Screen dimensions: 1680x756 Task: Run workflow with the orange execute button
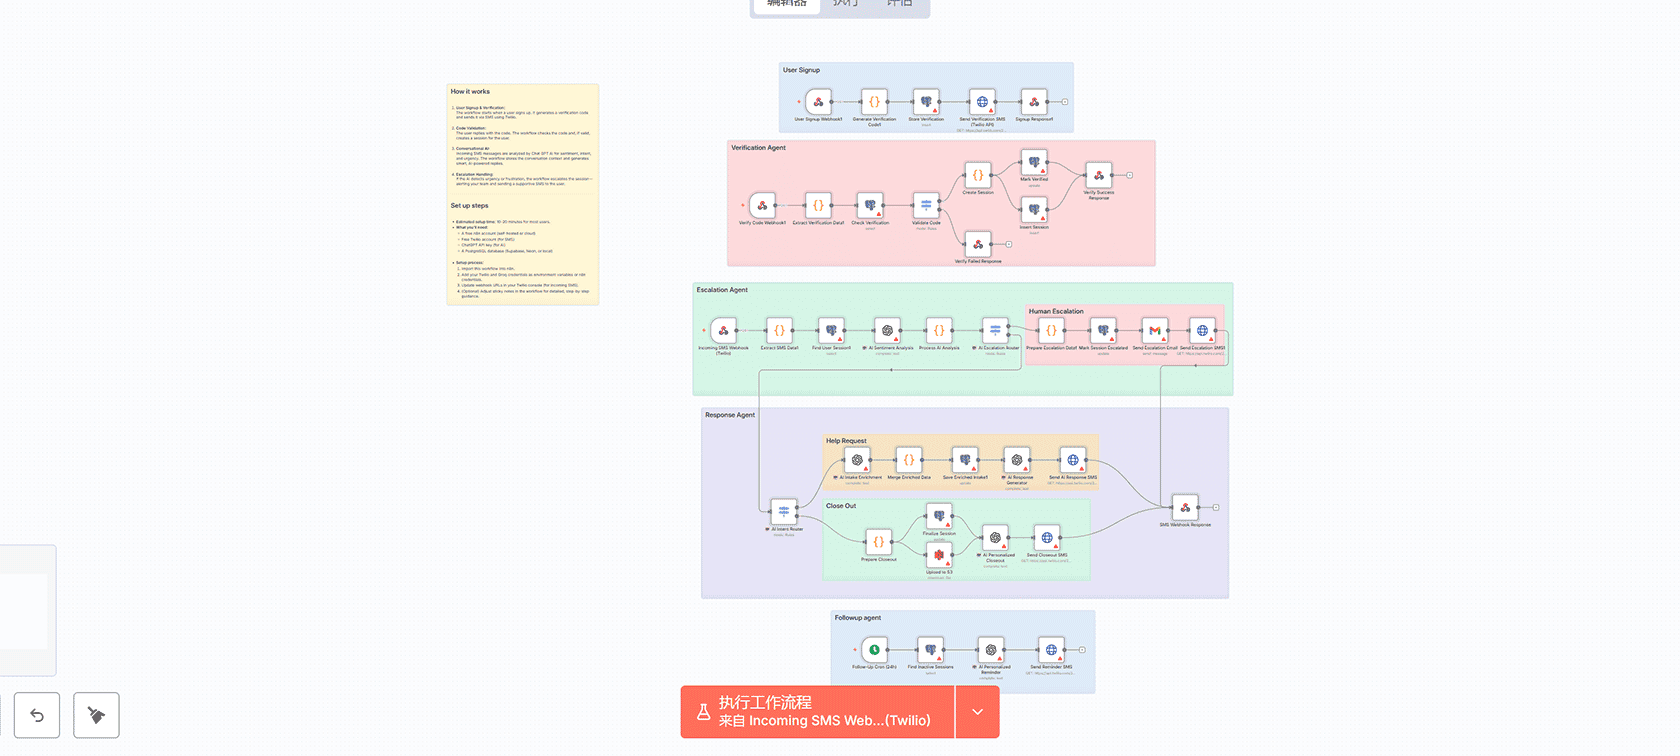[x=817, y=712]
